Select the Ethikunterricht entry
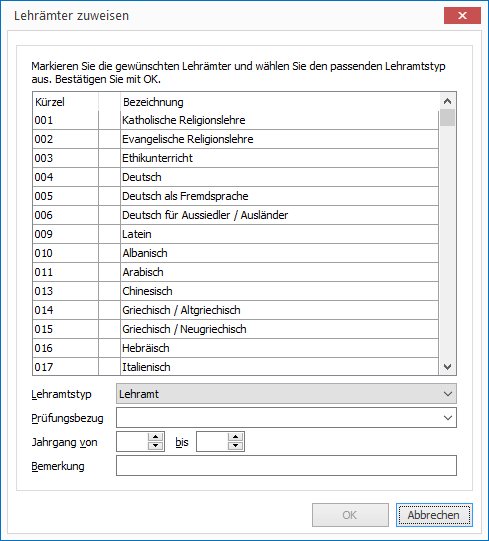This screenshot has width=489, height=541. [x=235, y=158]
